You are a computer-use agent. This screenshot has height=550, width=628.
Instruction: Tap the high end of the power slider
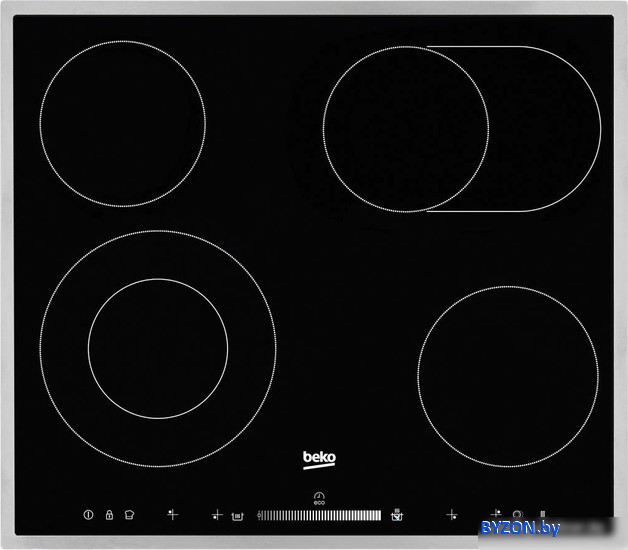coord(377,515)
